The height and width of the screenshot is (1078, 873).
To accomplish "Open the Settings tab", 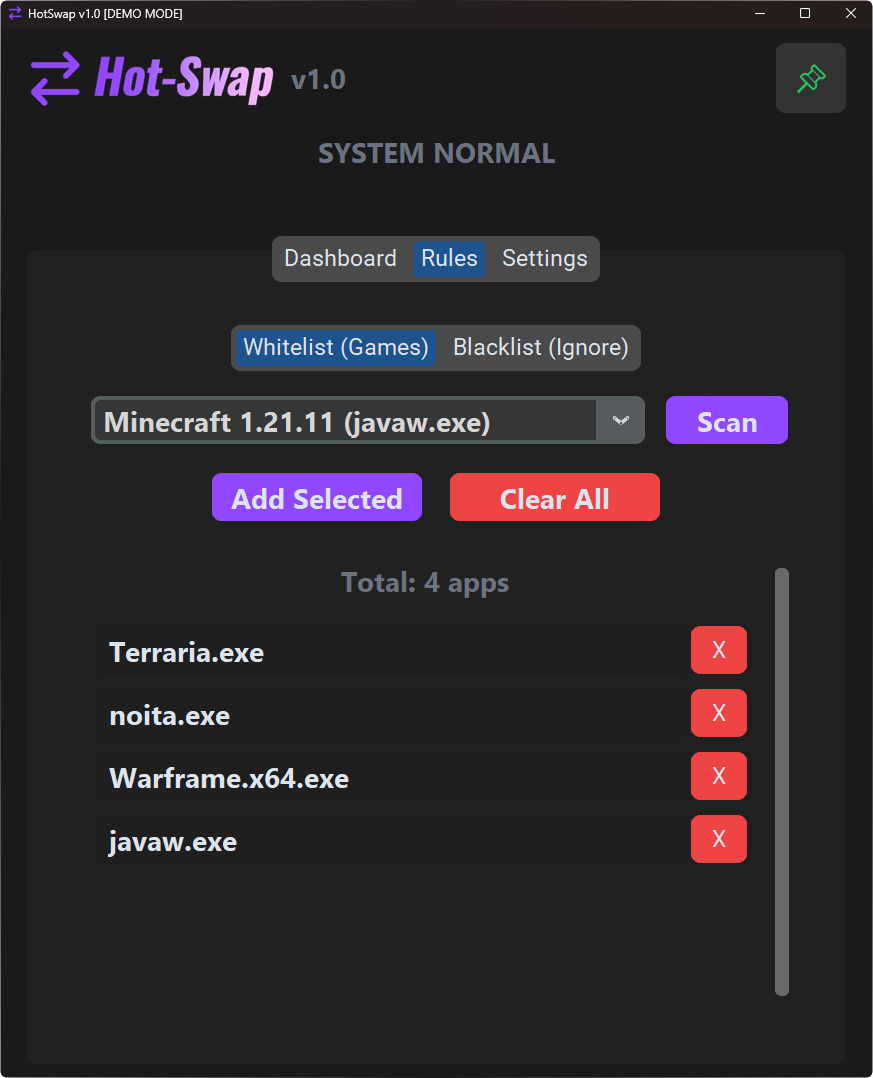I will [544, 258].
